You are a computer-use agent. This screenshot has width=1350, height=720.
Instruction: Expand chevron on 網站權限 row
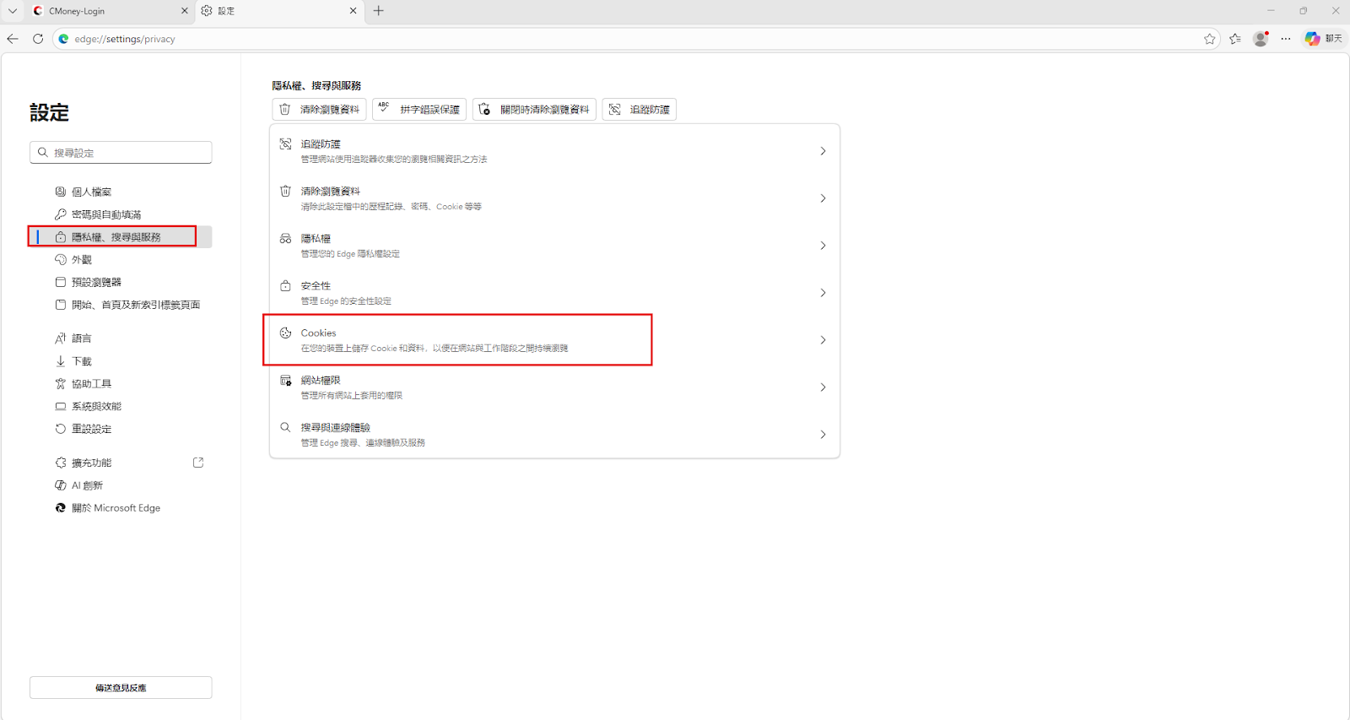tap(823, 387)
